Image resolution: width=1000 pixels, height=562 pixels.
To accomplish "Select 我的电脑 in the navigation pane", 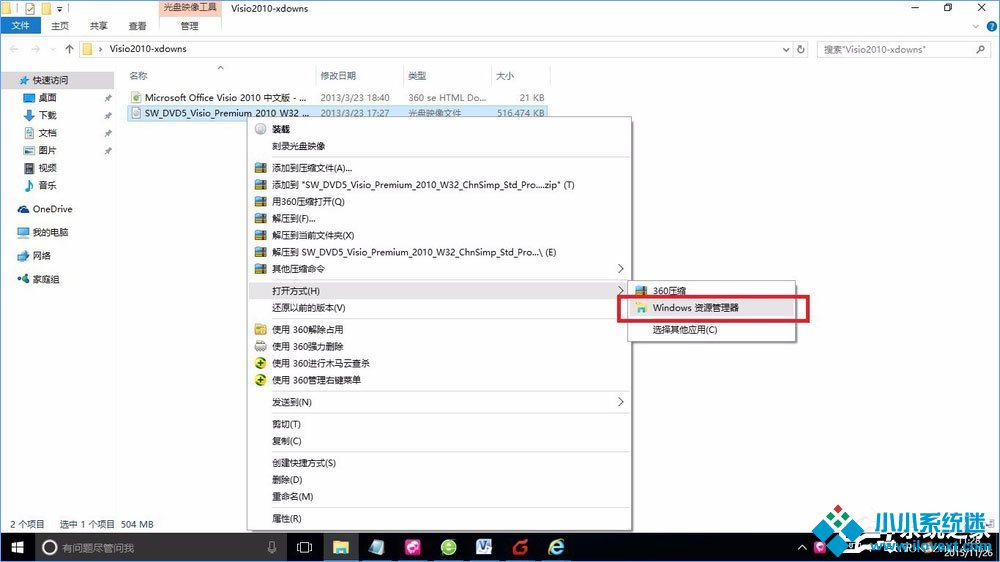I will (x=50, y=232).
